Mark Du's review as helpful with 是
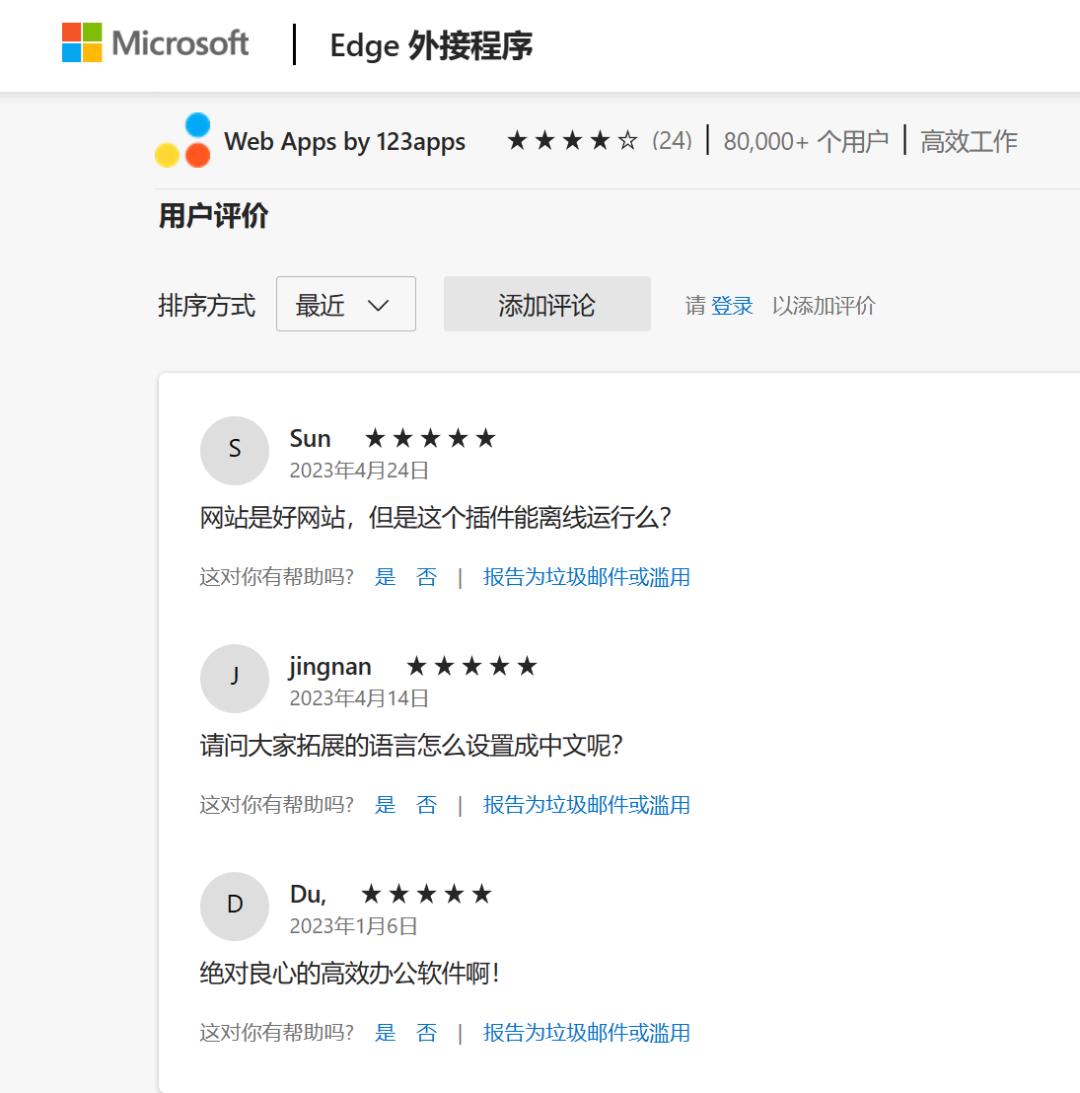This screenshot has height=1093, width=1080. point(385,1032)
